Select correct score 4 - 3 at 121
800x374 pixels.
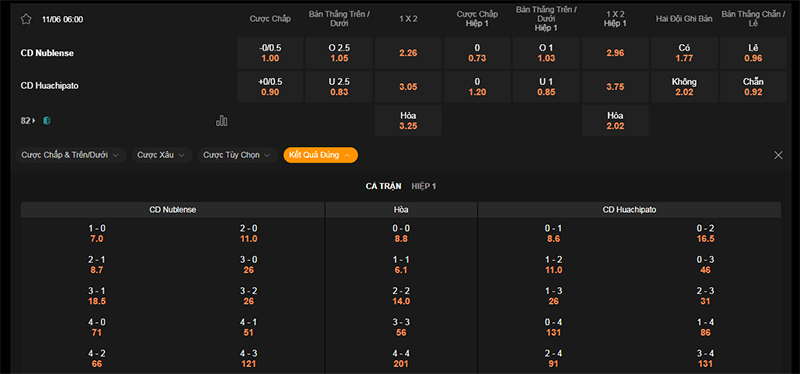[x=248, y=359]
